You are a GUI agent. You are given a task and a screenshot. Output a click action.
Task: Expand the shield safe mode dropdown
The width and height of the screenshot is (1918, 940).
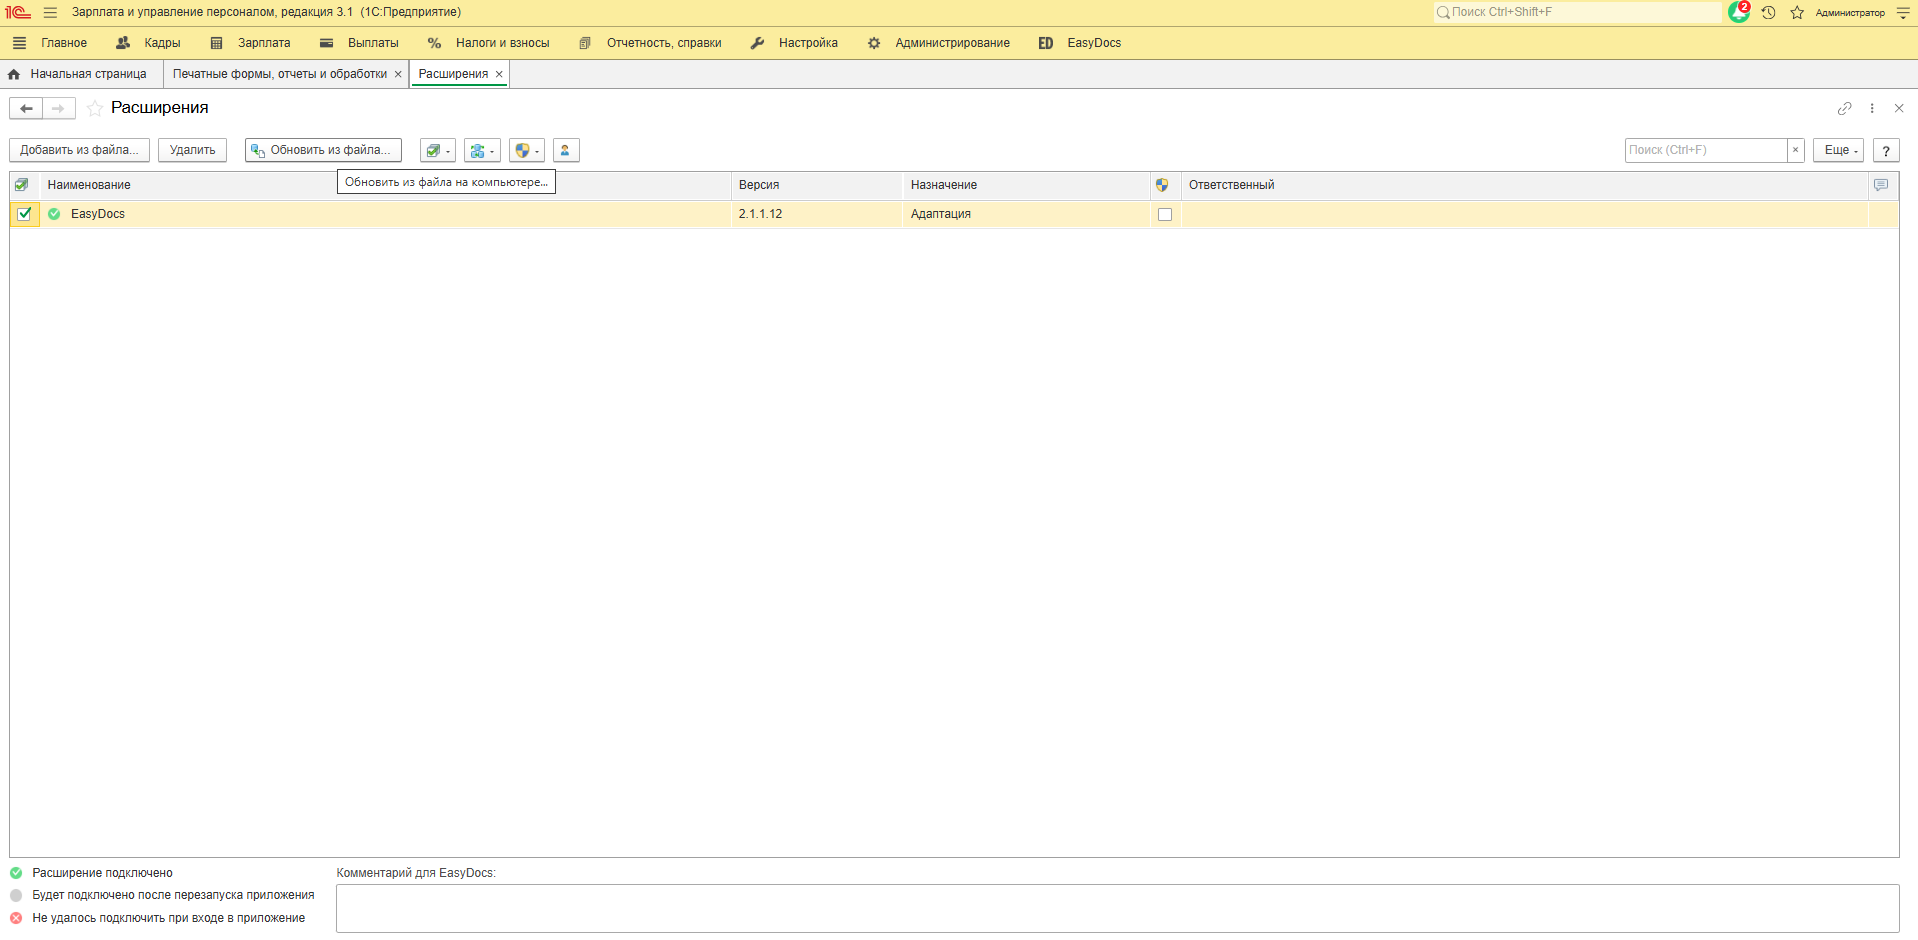(x=526, y=150)
